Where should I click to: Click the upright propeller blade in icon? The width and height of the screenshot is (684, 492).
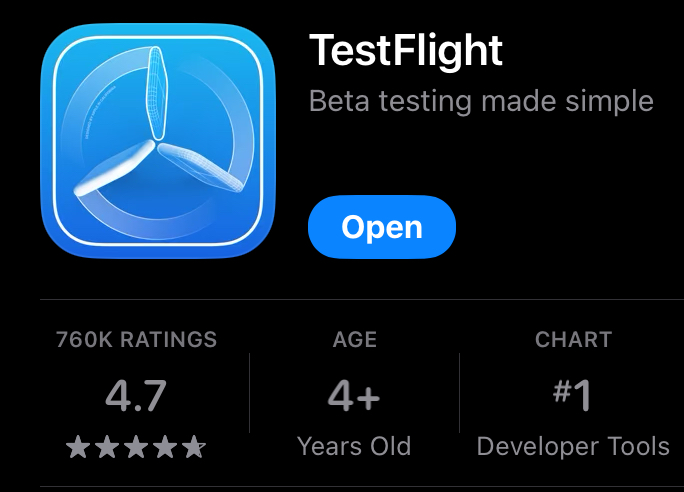coord(156,92)
